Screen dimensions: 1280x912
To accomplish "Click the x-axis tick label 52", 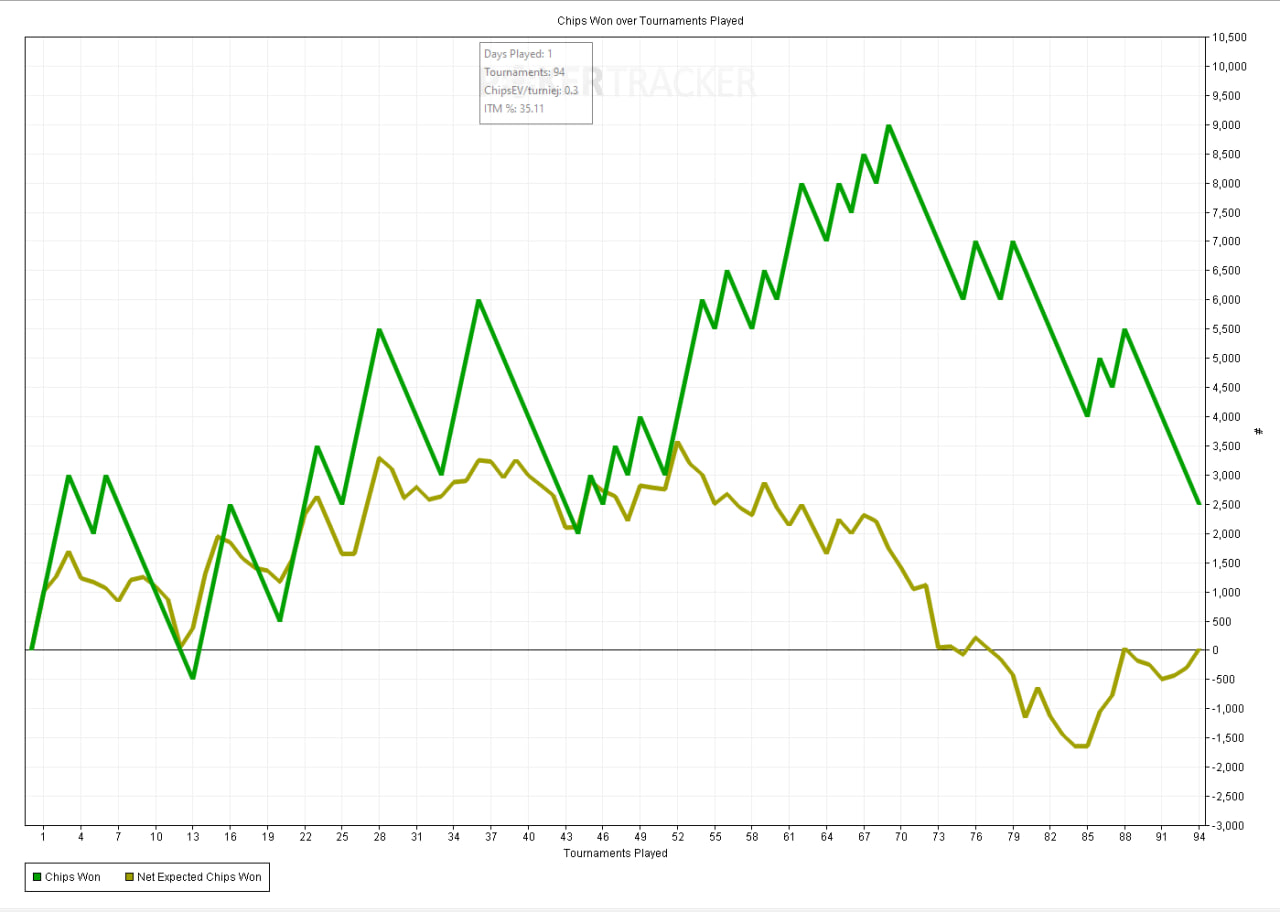I will pyautogui.click(x=677, y=837).
